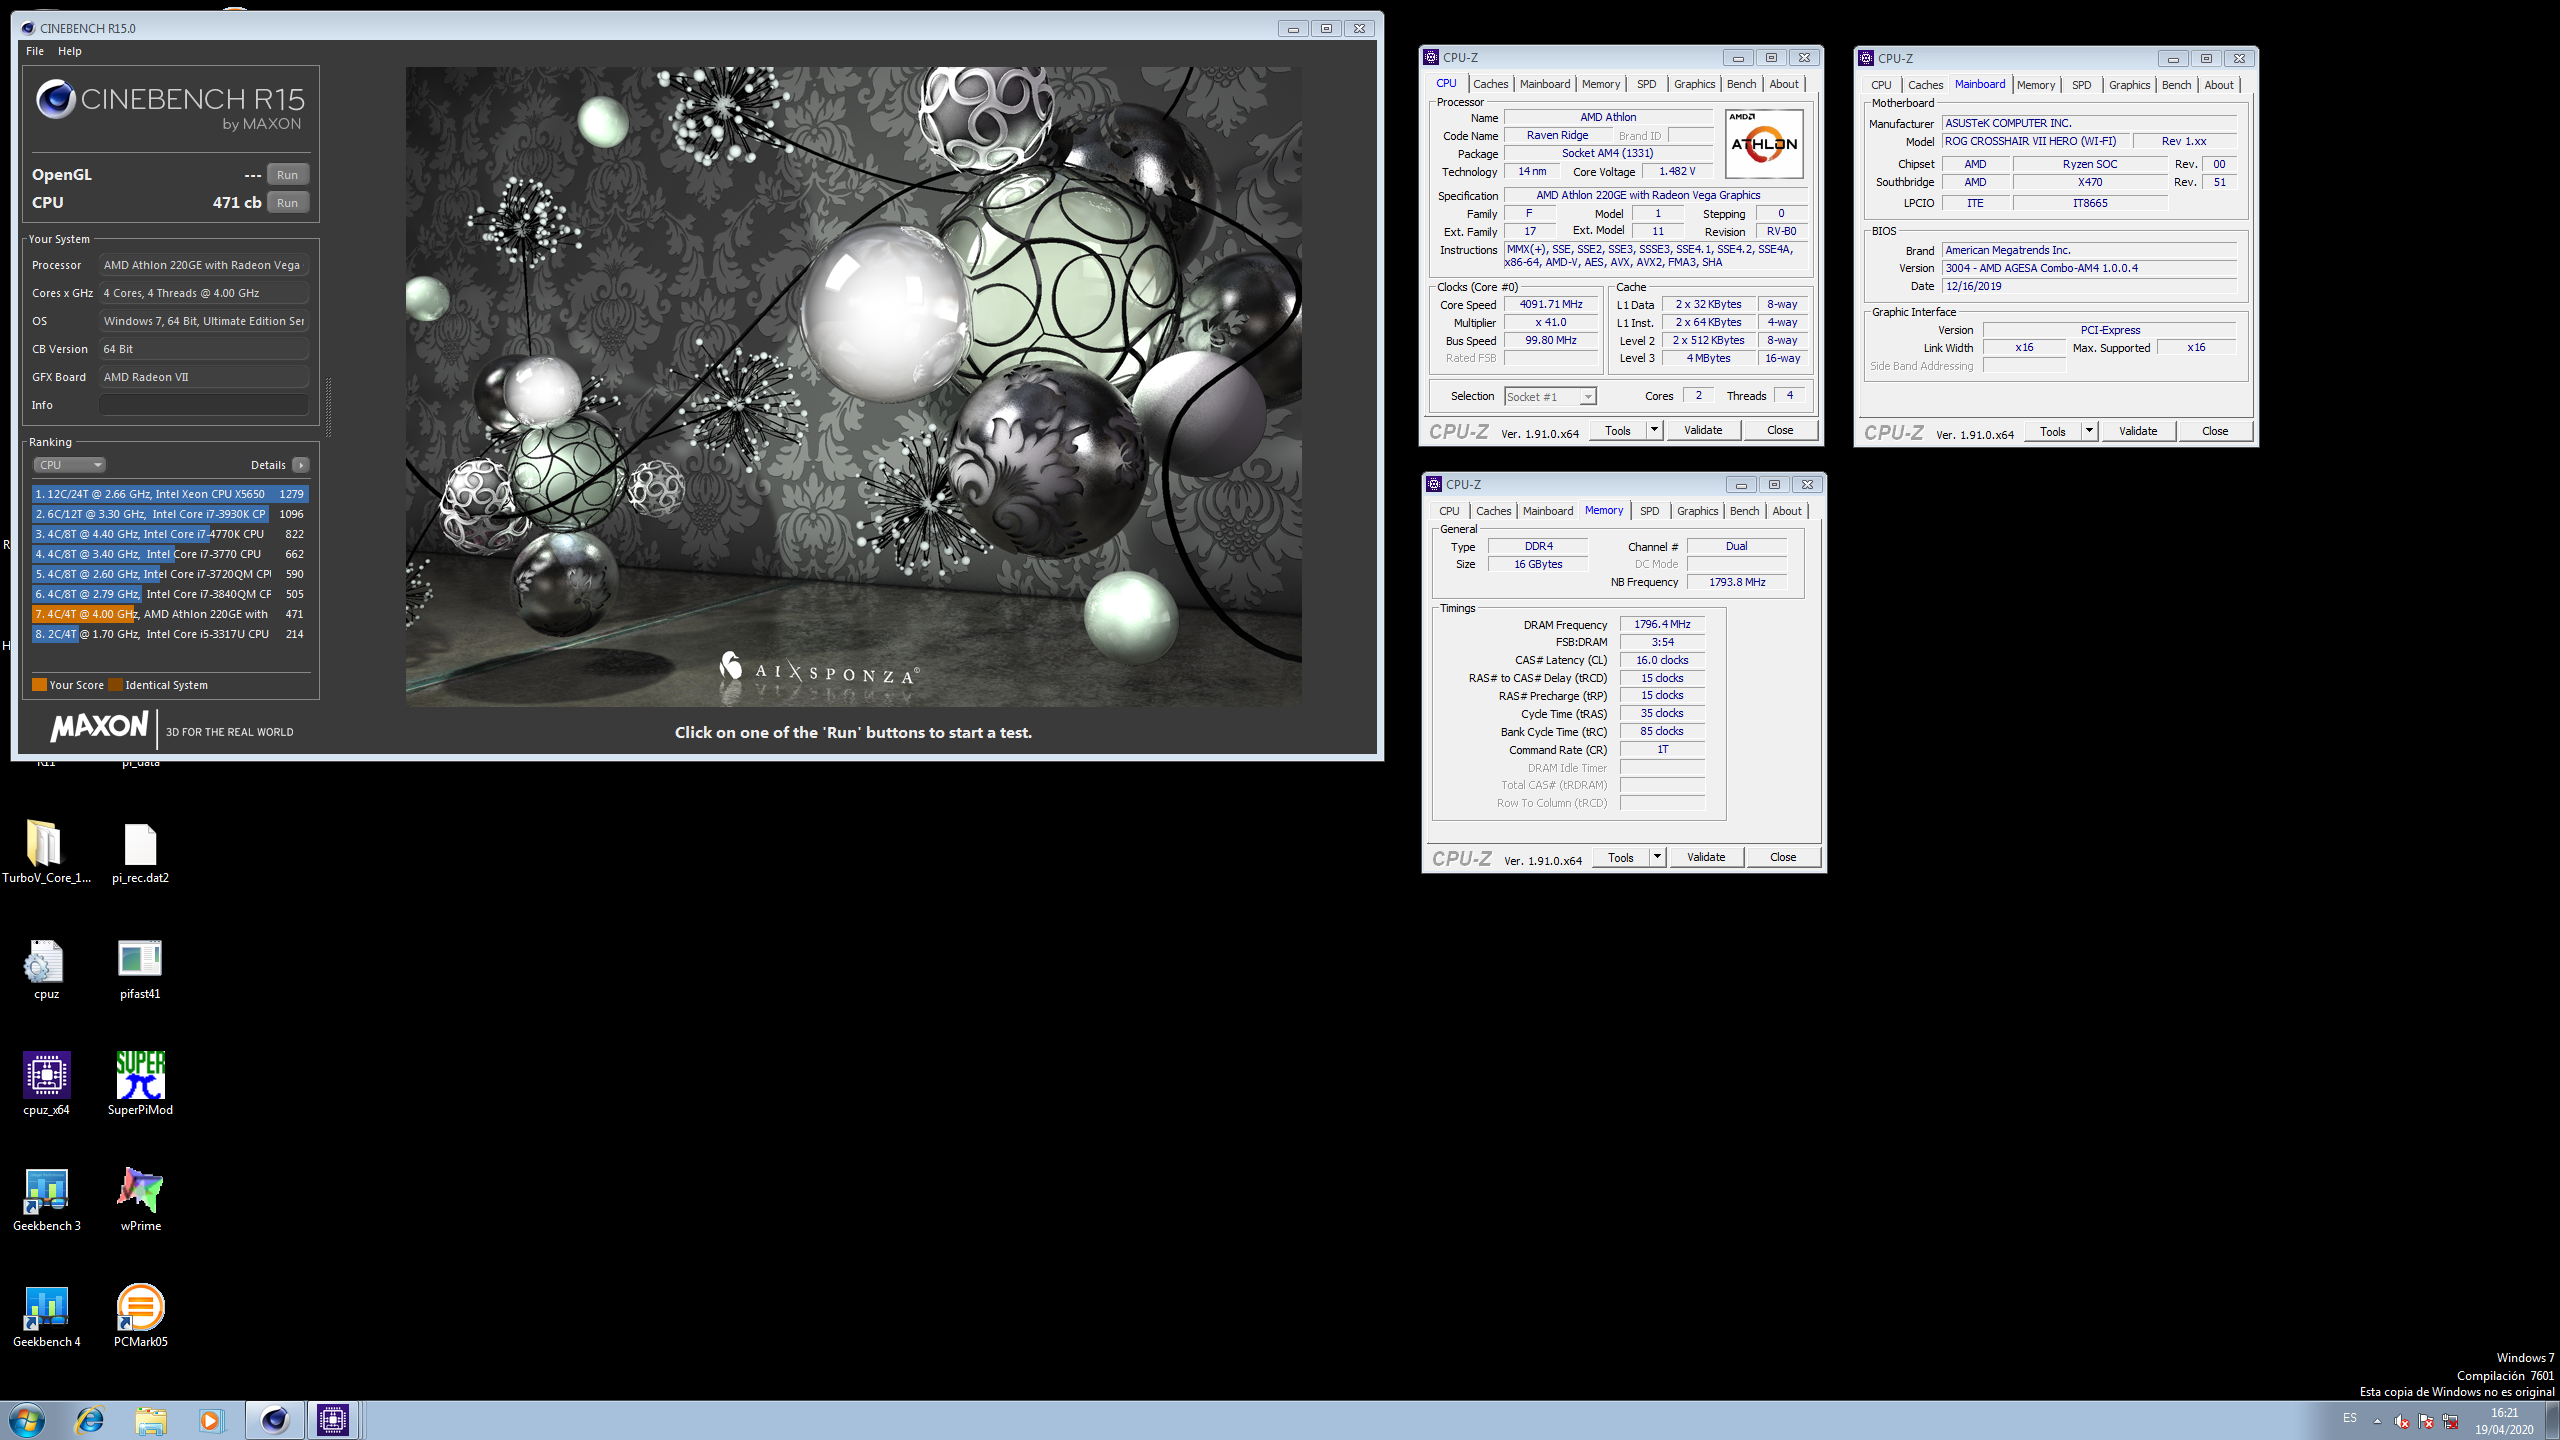Open the CPU ranking type dropdown
Image resolution: width=2560 pixels, height=1440 pixels.
click(x=69, y=465)
